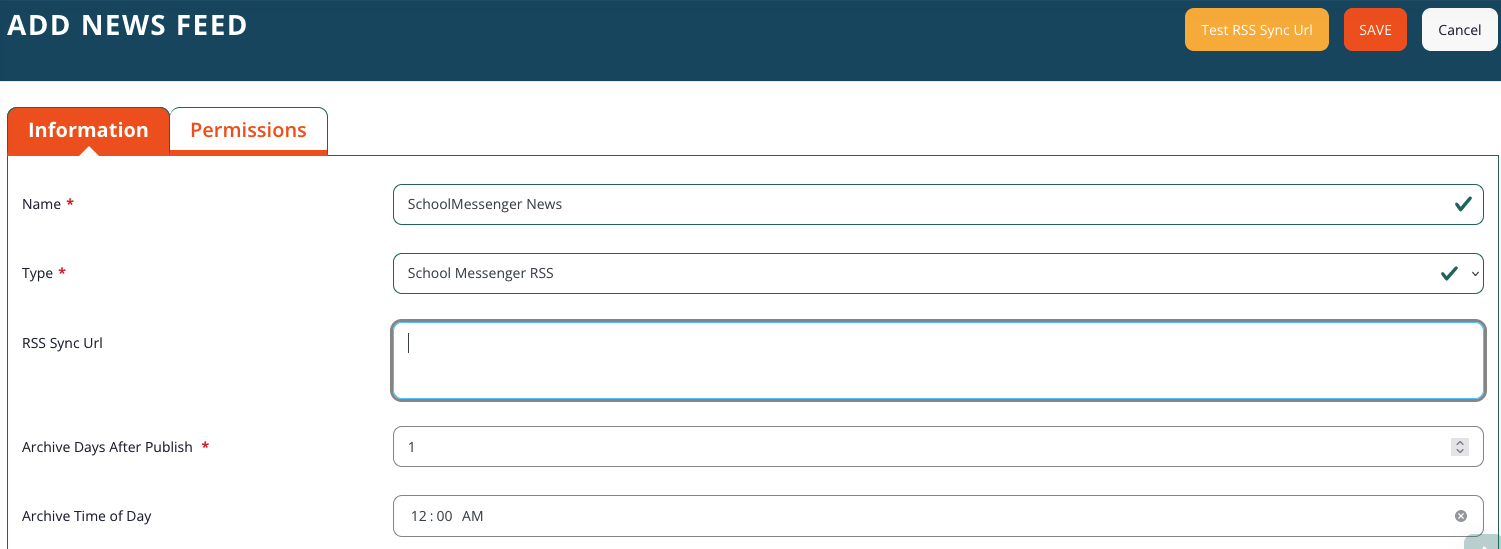
Task: Switch to the Information tab
Action: coord(88,130)
